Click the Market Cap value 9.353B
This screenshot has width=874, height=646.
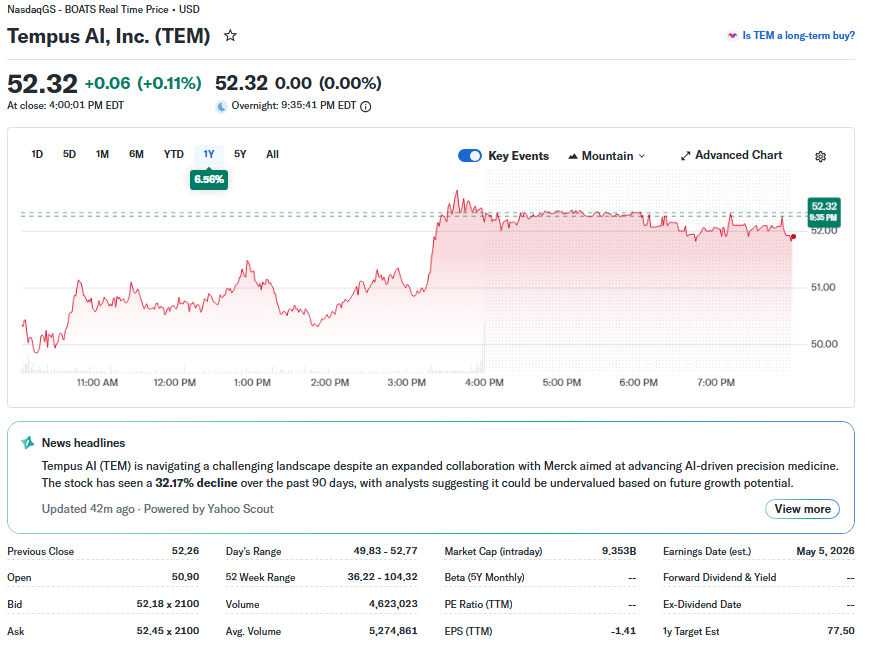[619, 551]
